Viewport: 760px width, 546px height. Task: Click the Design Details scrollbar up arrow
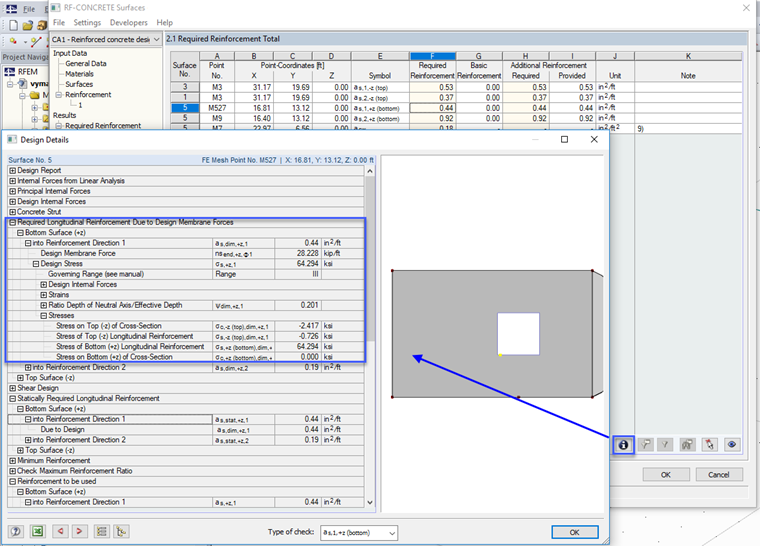[370, 171]
